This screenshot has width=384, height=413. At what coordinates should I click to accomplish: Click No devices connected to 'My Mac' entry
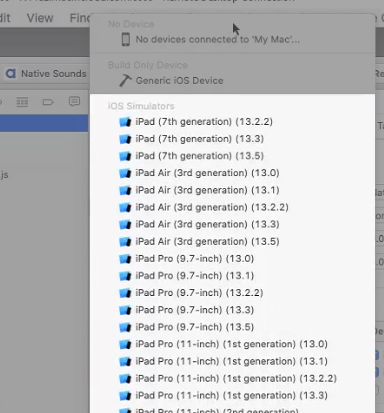tap(232, 40)
